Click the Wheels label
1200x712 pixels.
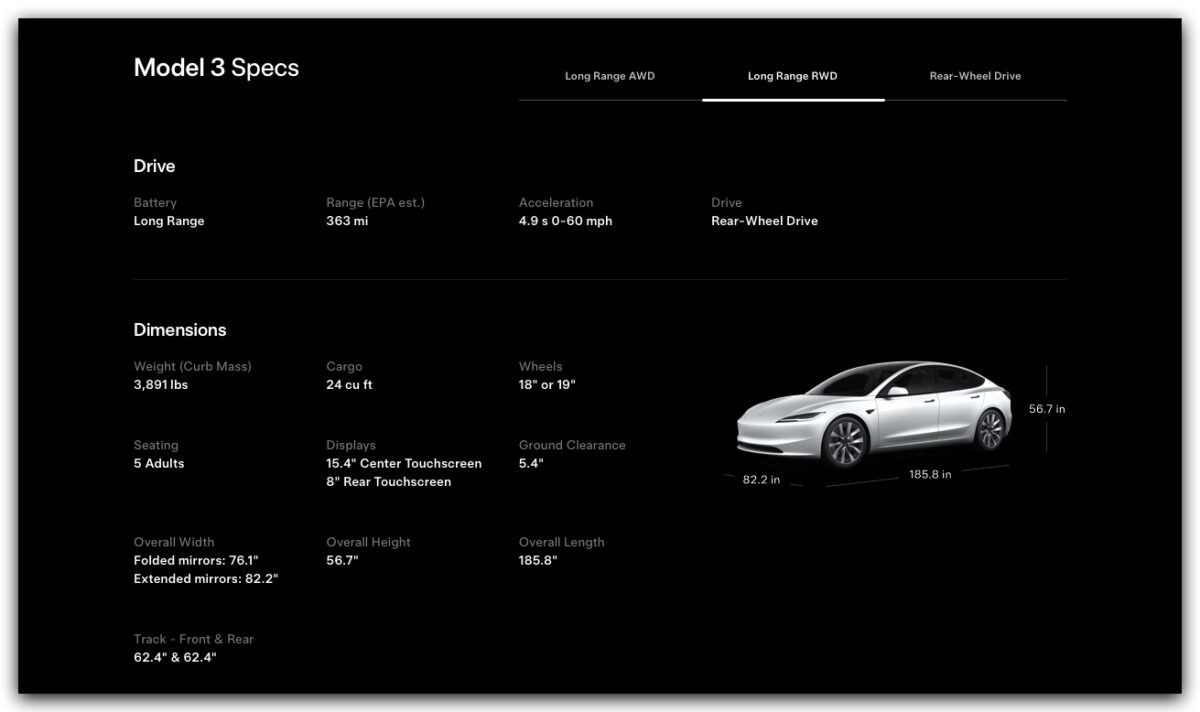tap(540, 367)
